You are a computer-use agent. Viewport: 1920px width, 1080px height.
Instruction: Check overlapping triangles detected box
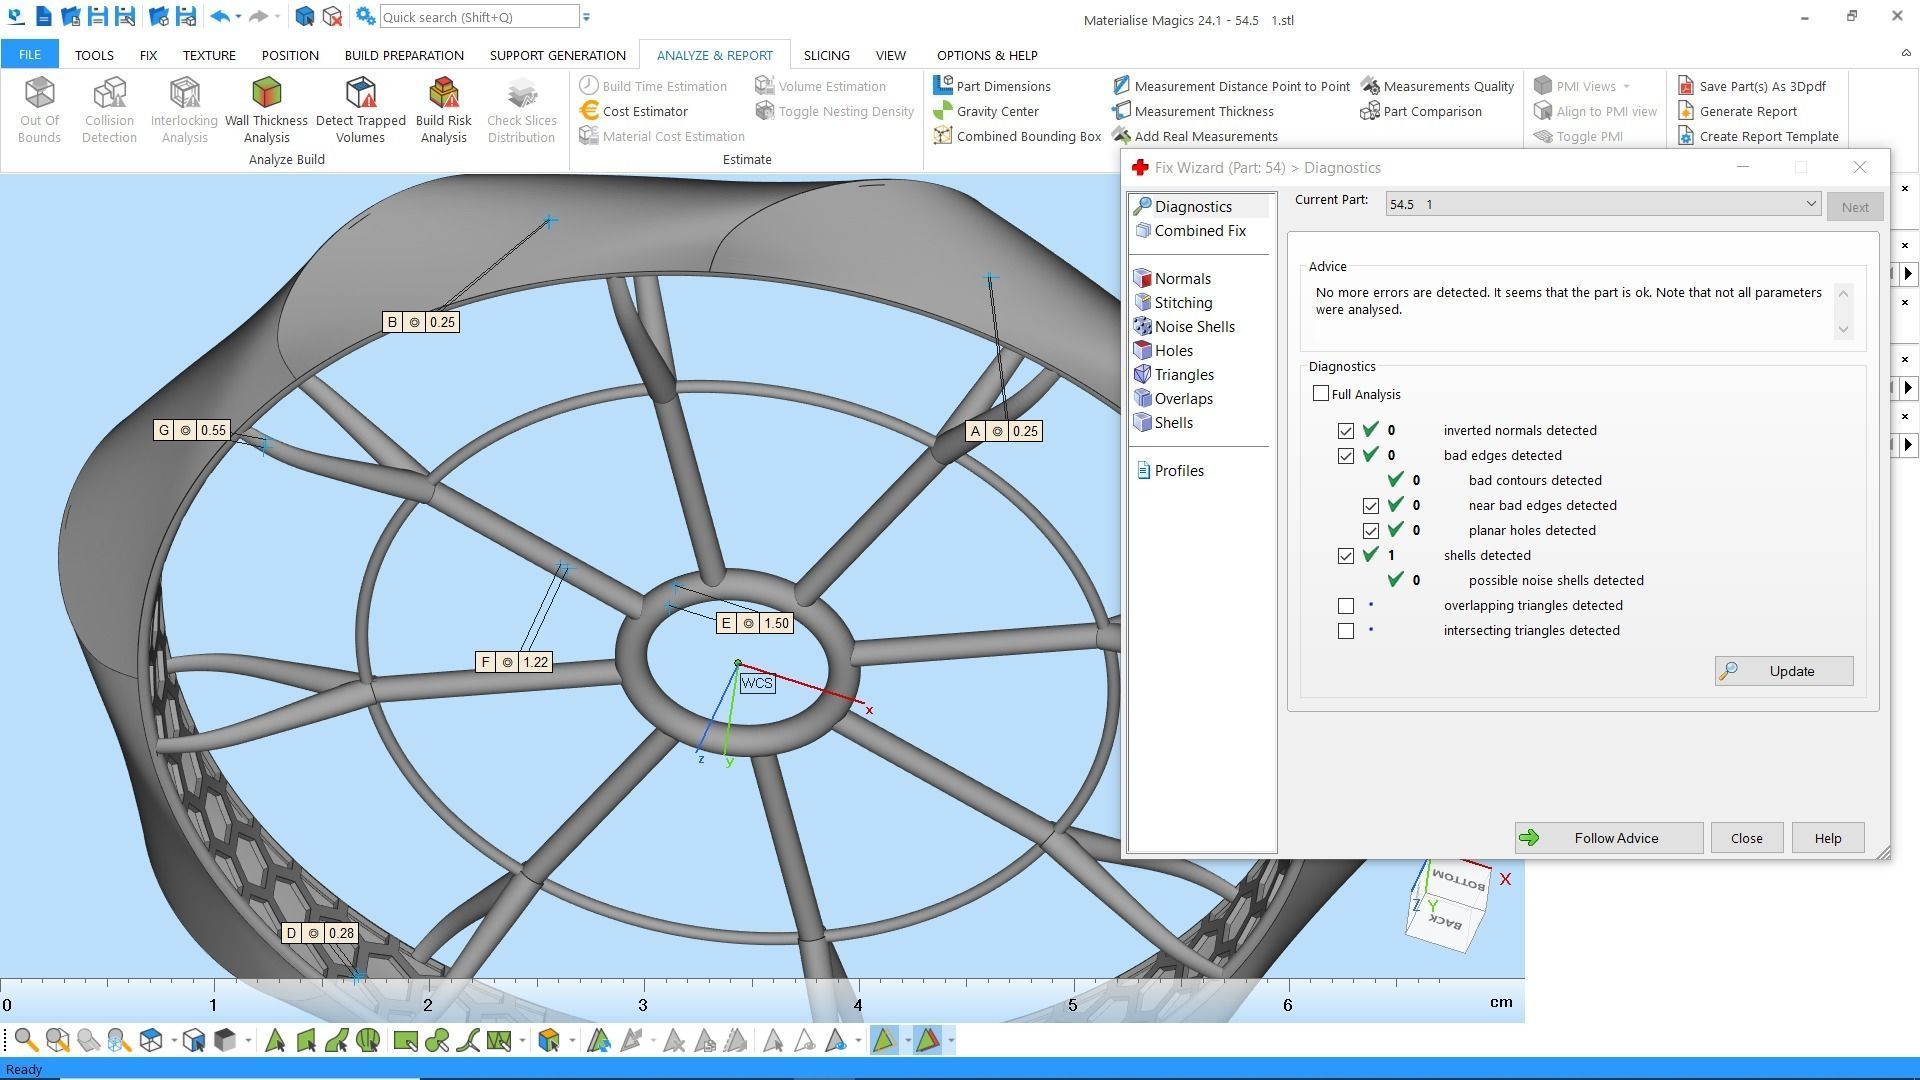point(1346,606)
